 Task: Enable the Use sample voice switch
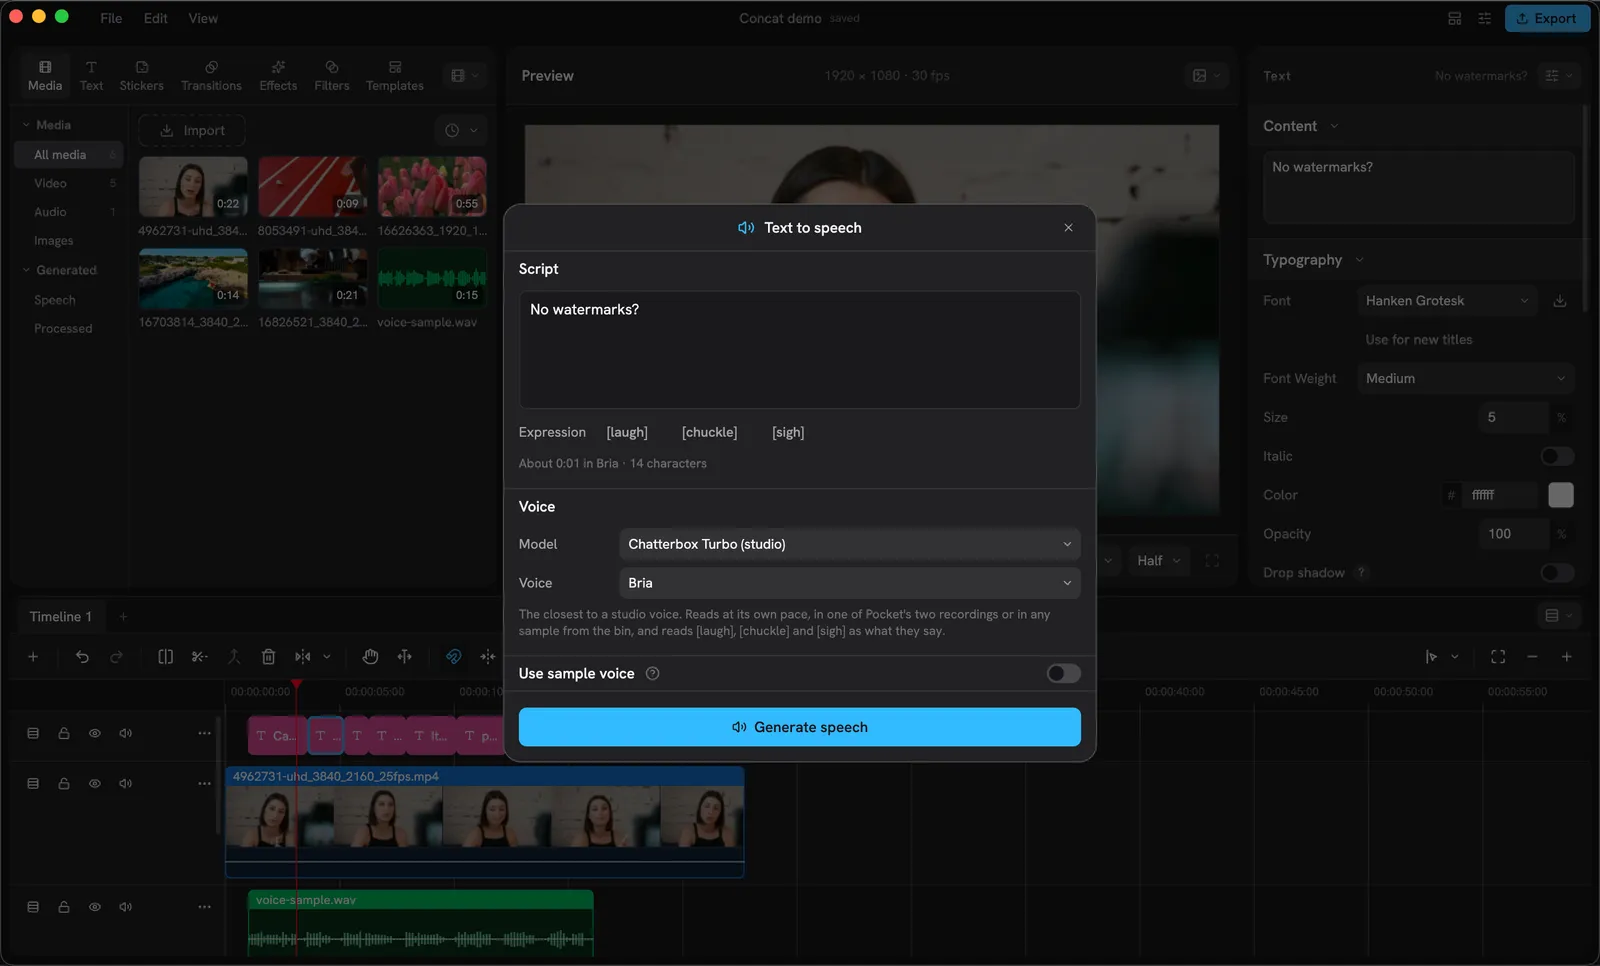[1063, 674]
